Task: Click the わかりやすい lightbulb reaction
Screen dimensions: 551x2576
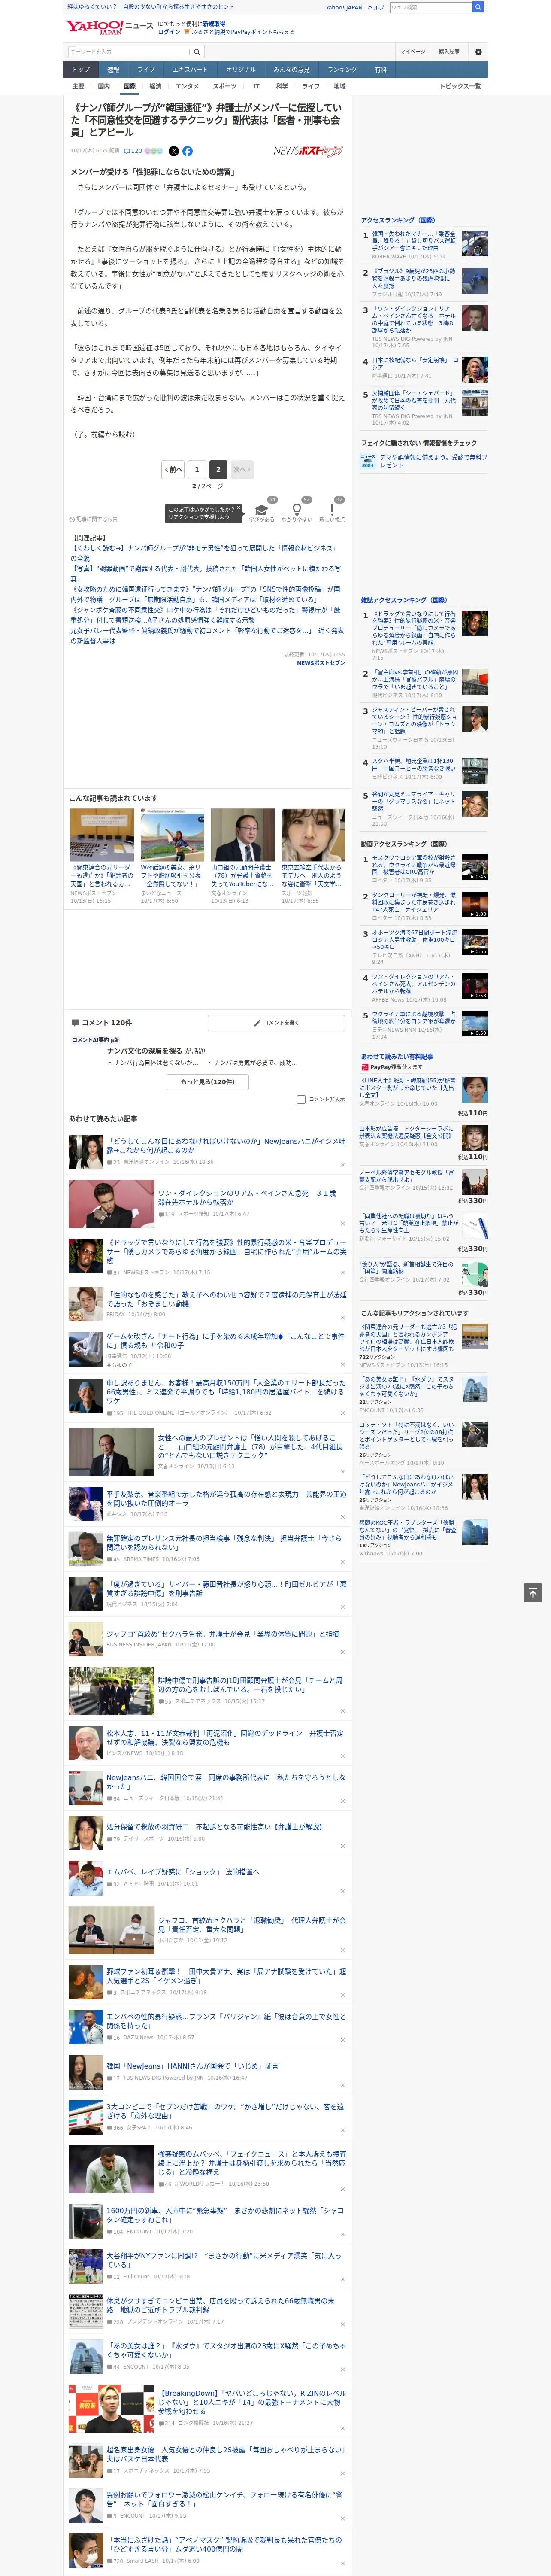Action: [x=296, y=509]
